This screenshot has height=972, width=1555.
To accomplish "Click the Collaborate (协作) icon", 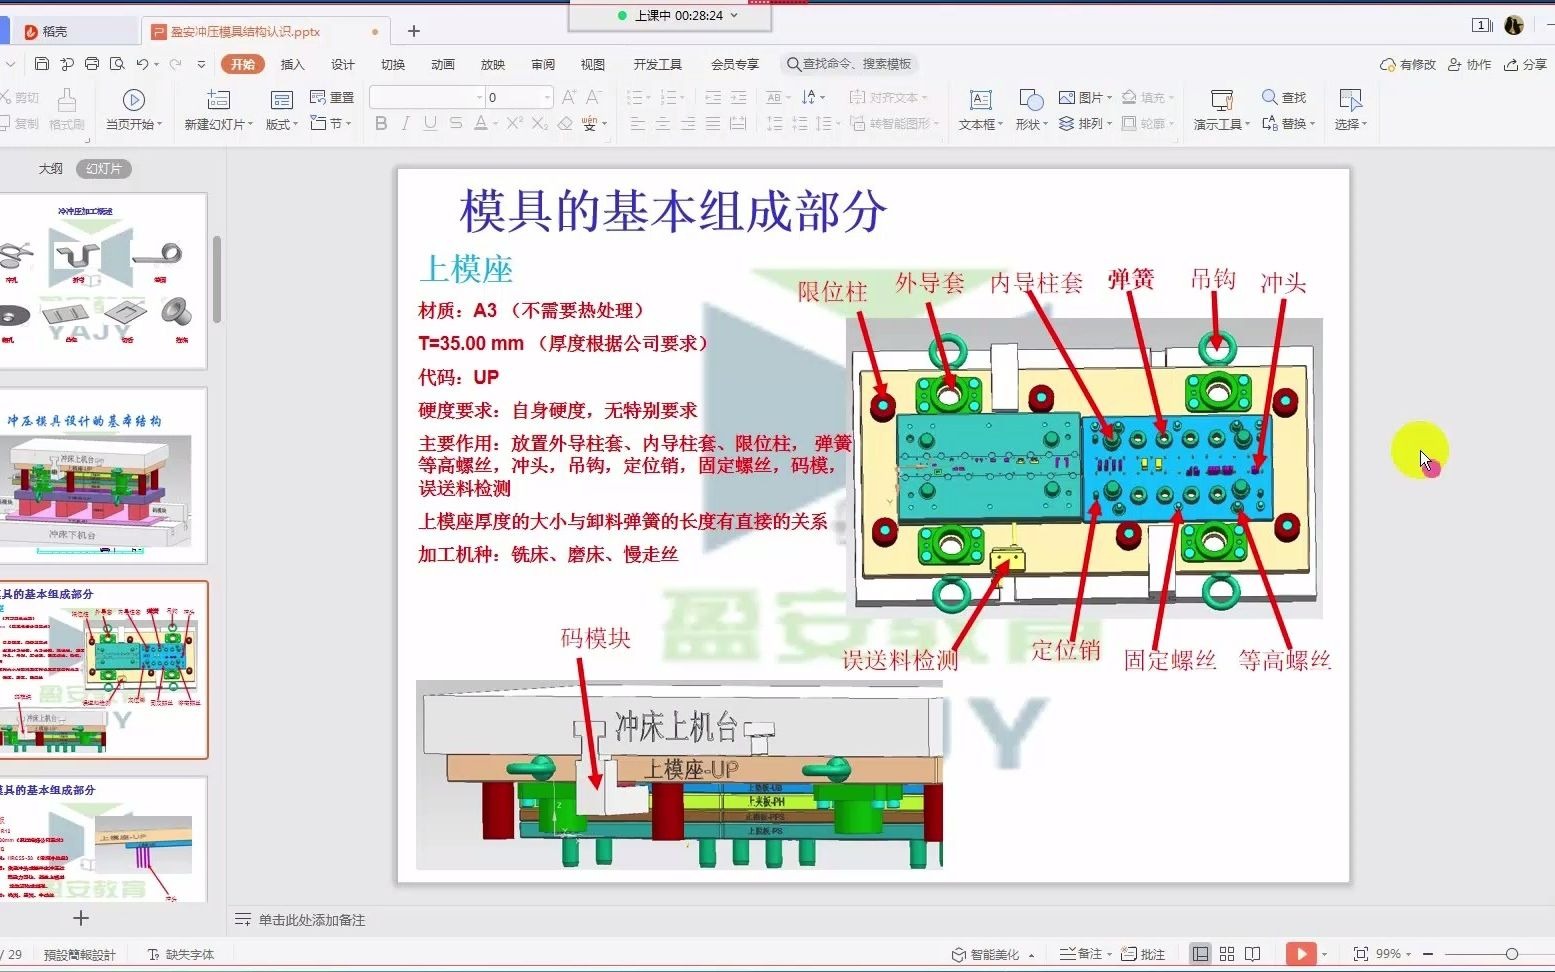I will 1455,64.
